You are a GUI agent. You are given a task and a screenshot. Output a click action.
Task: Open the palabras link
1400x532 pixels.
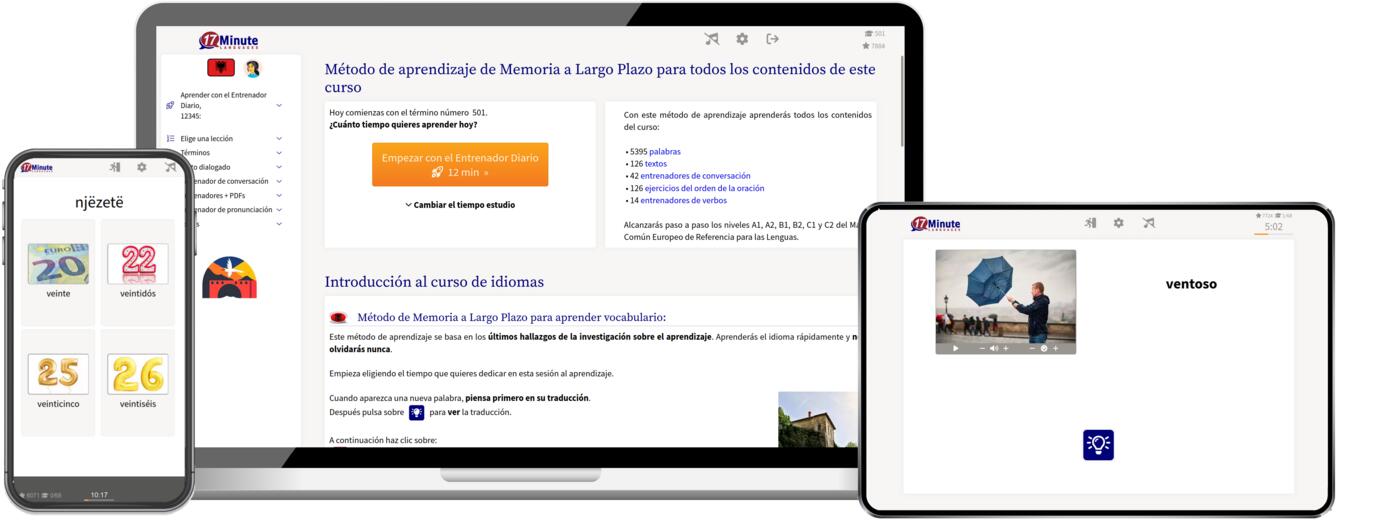click(665, 152)
